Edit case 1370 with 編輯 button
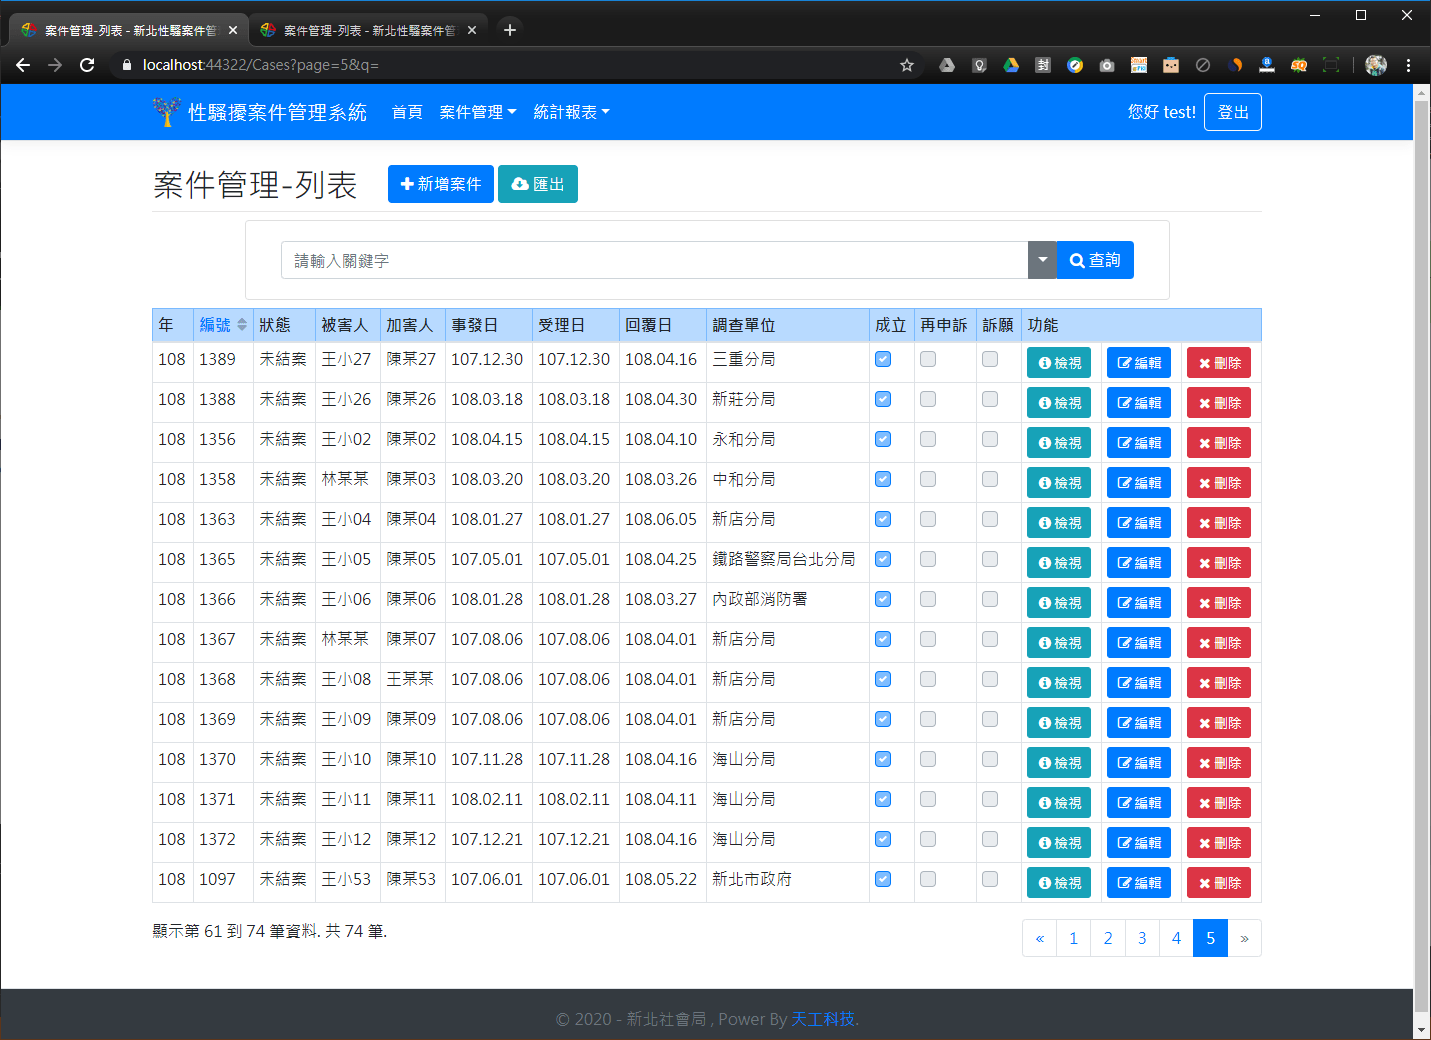The height and width of the screenshot is (1040, 1431). tap(1139, 763)
